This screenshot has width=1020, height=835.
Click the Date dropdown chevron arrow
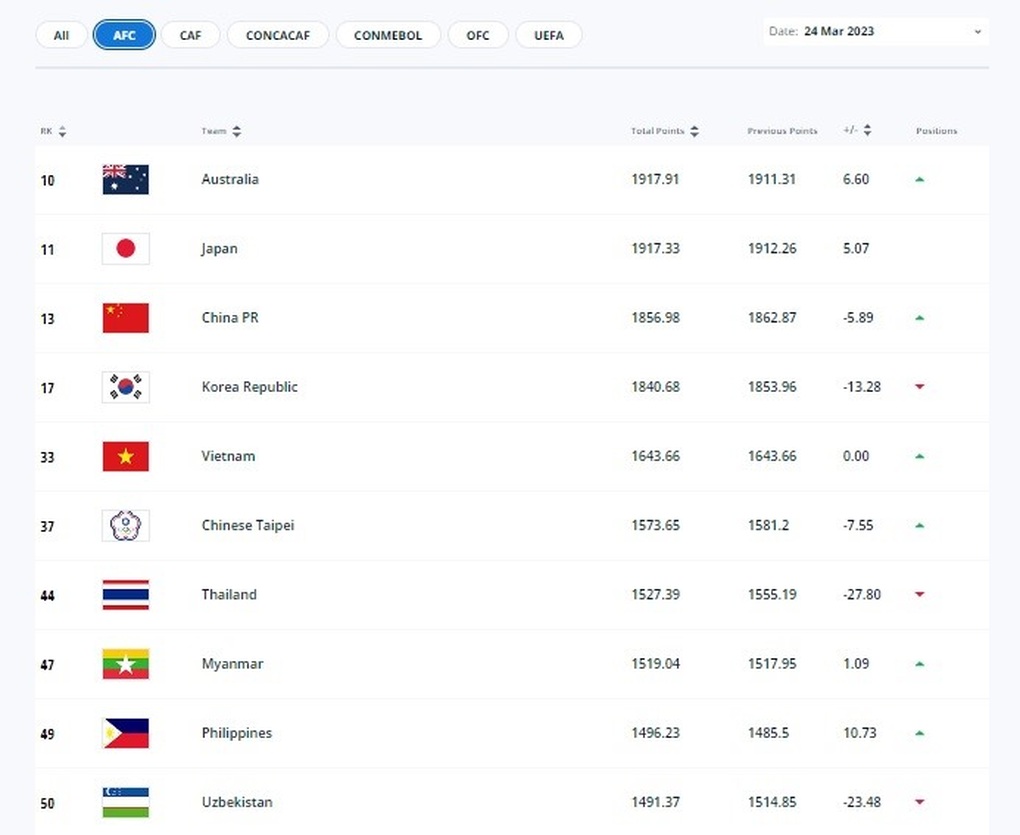pos(977,32)
